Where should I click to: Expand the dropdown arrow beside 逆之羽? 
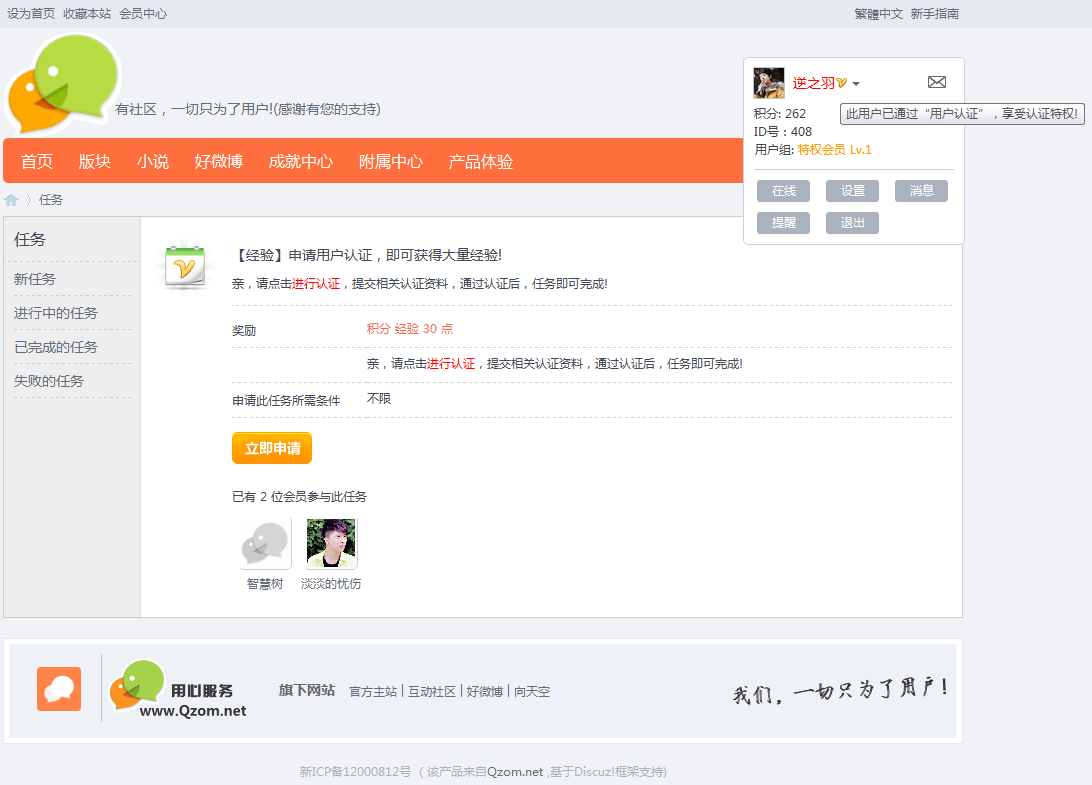pos(856,84)
